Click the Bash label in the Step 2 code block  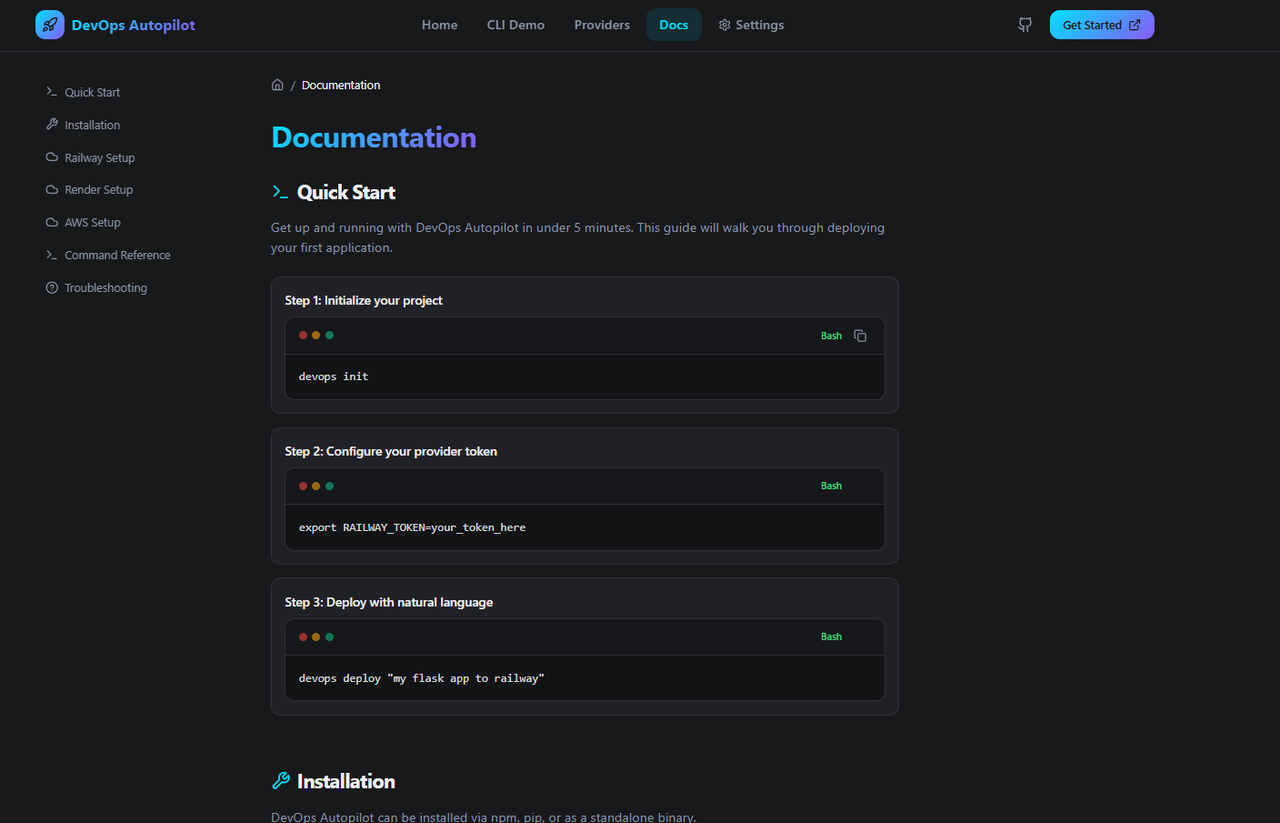tap(831, 486)
